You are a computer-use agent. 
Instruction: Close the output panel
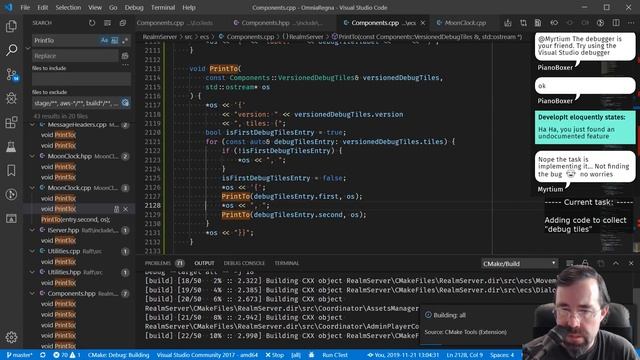631,263
